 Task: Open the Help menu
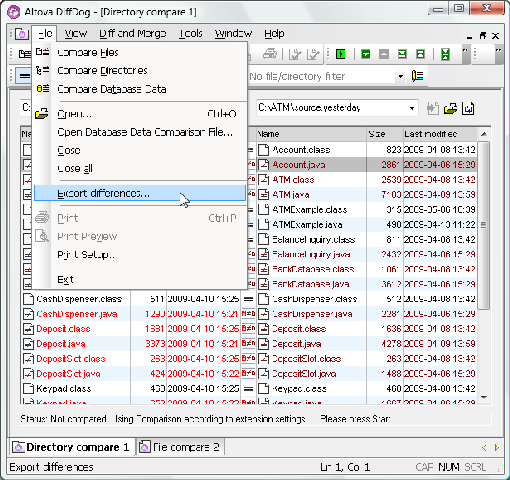pyautogui.click(x=274, y=34)
